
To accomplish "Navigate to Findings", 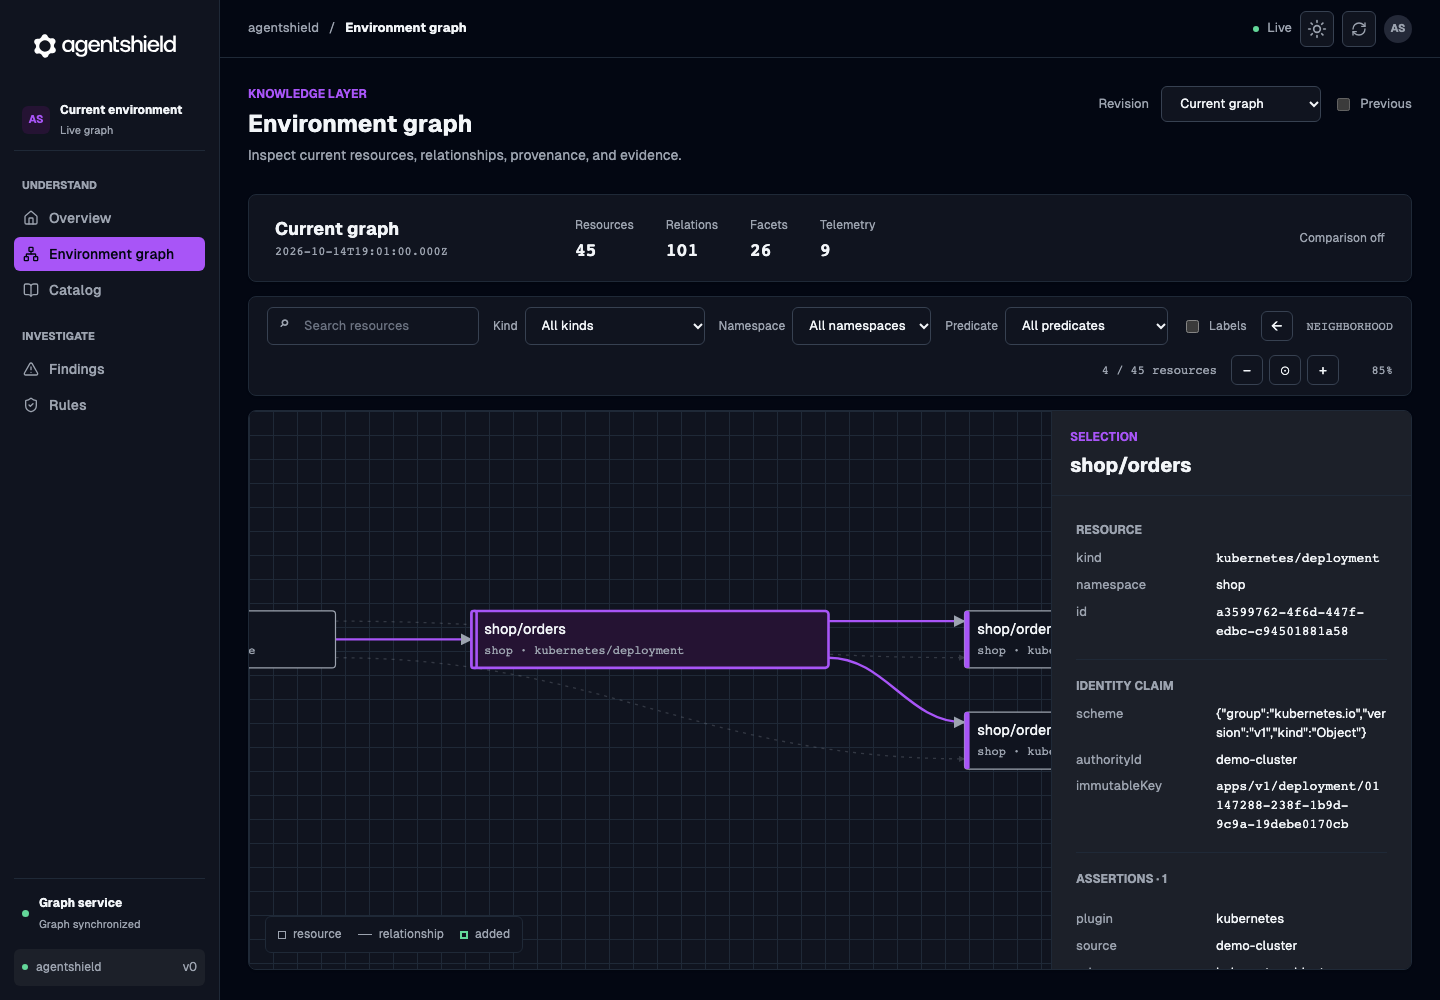I will [109, 369].
